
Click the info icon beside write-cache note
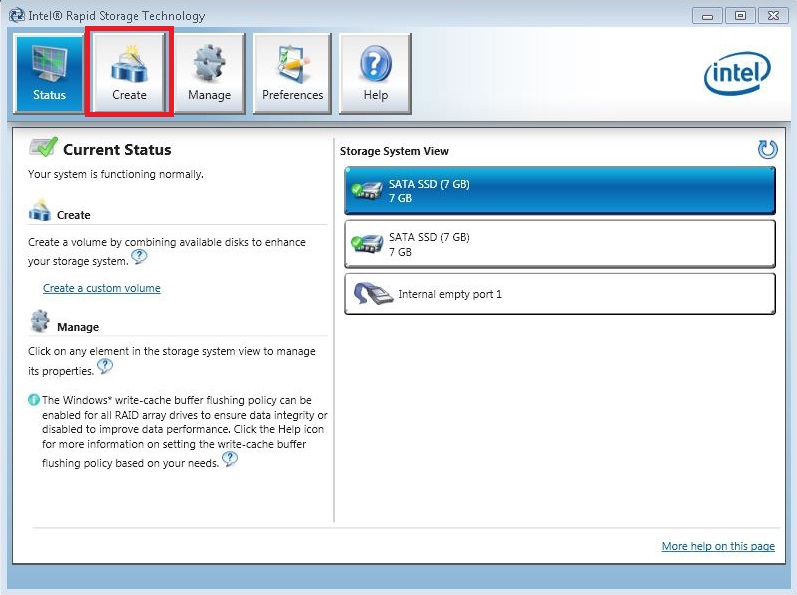coord(34,400)
